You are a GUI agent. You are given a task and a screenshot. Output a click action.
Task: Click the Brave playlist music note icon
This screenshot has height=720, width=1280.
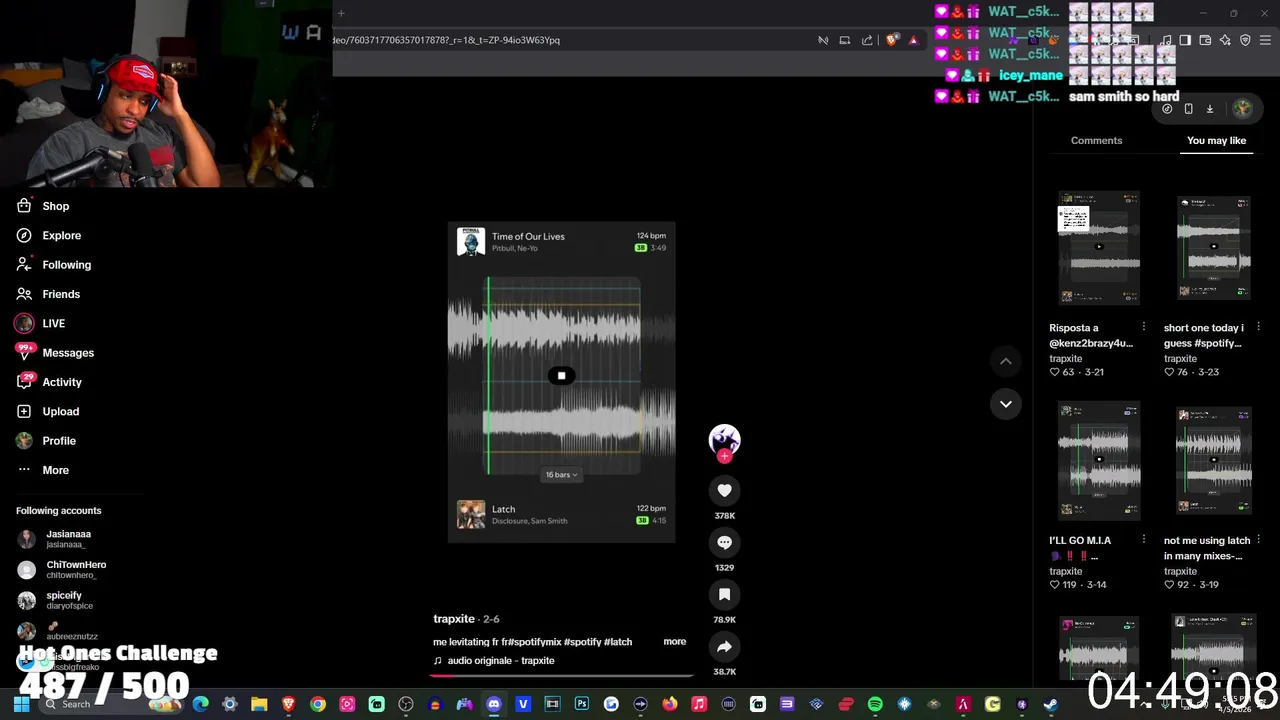(1166, 40)
